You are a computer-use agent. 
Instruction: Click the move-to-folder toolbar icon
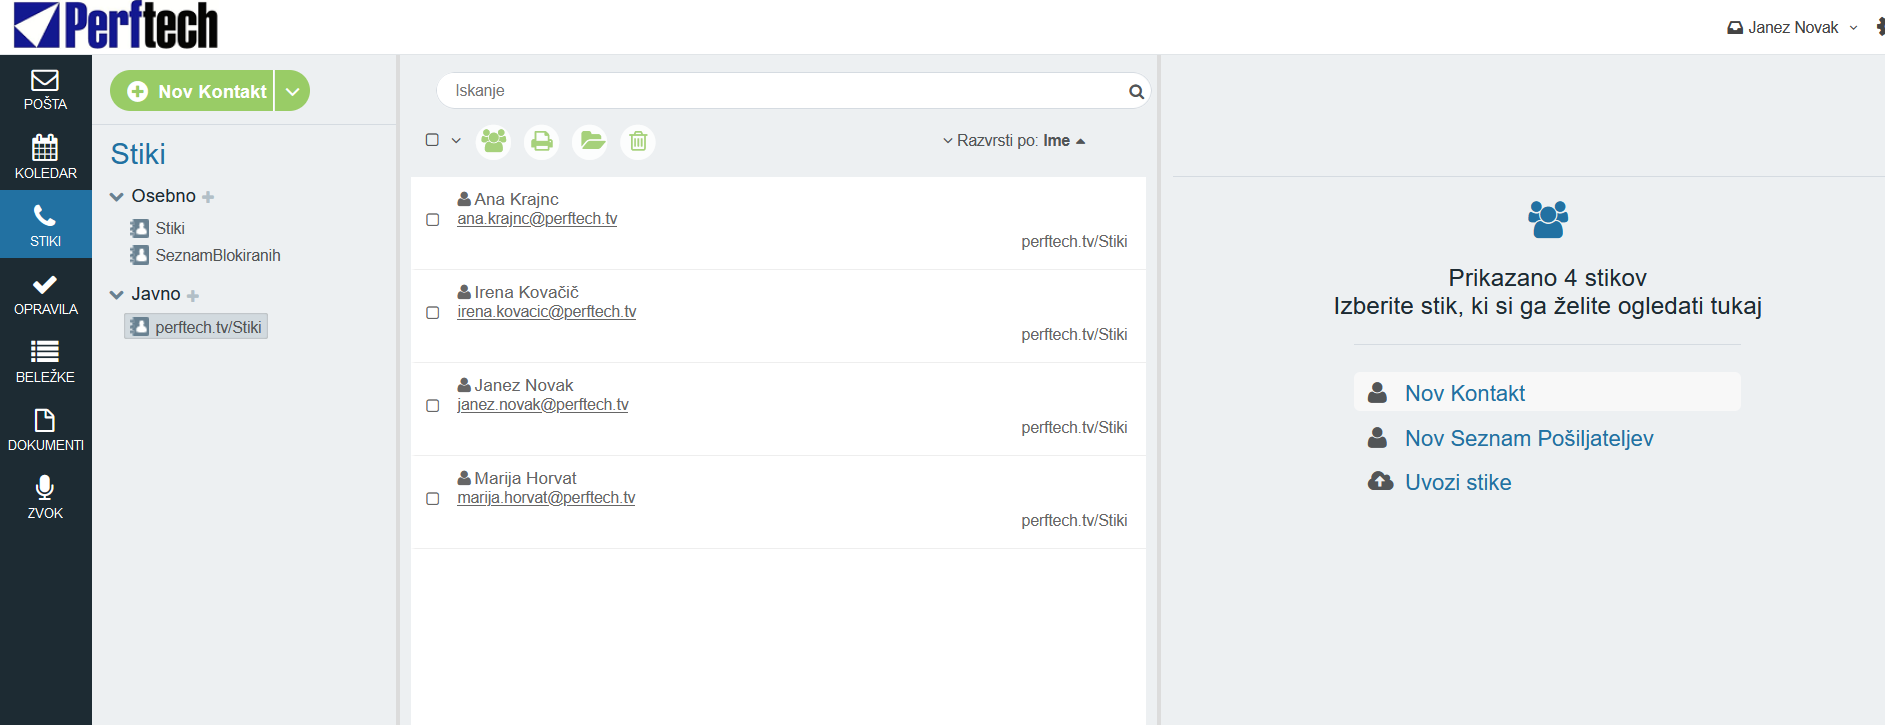point(591,141)
